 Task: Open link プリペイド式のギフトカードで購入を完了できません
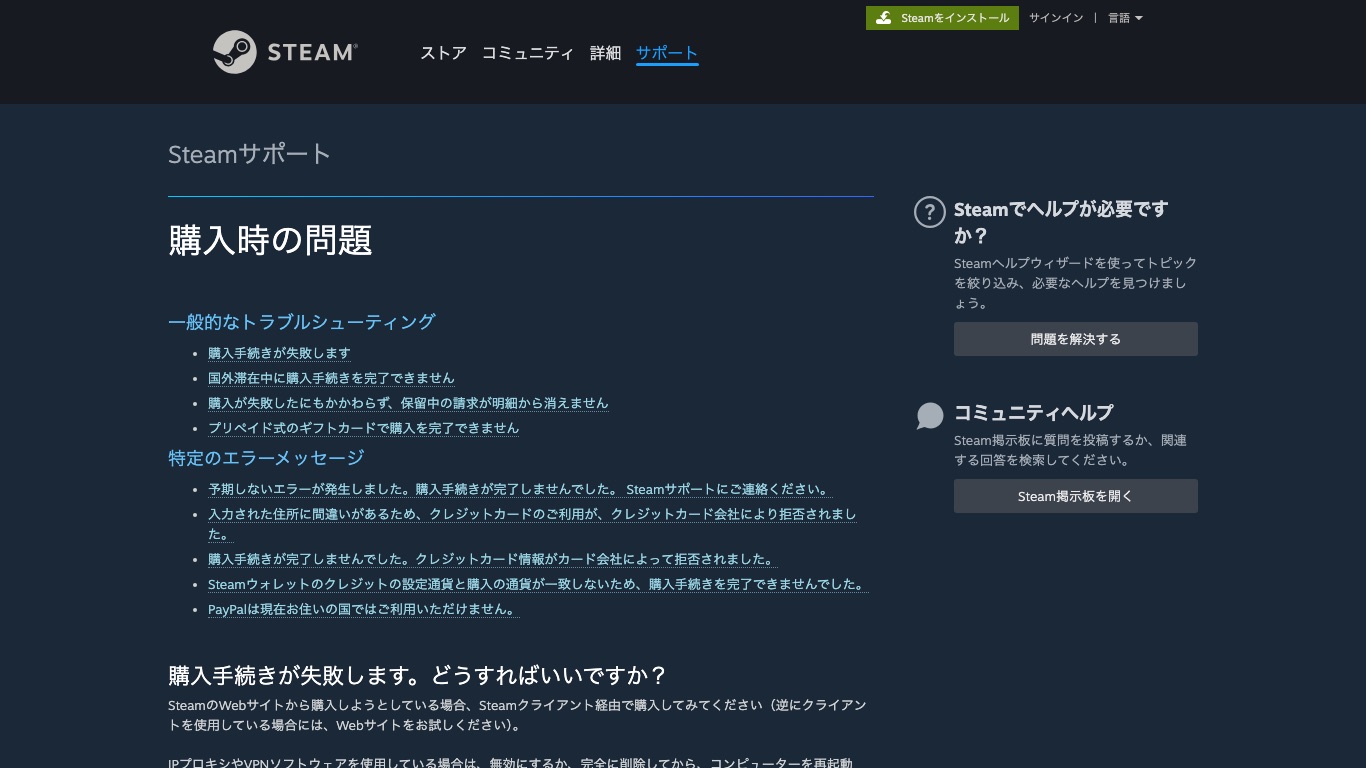pyautogui.click(x=364, y=428)
